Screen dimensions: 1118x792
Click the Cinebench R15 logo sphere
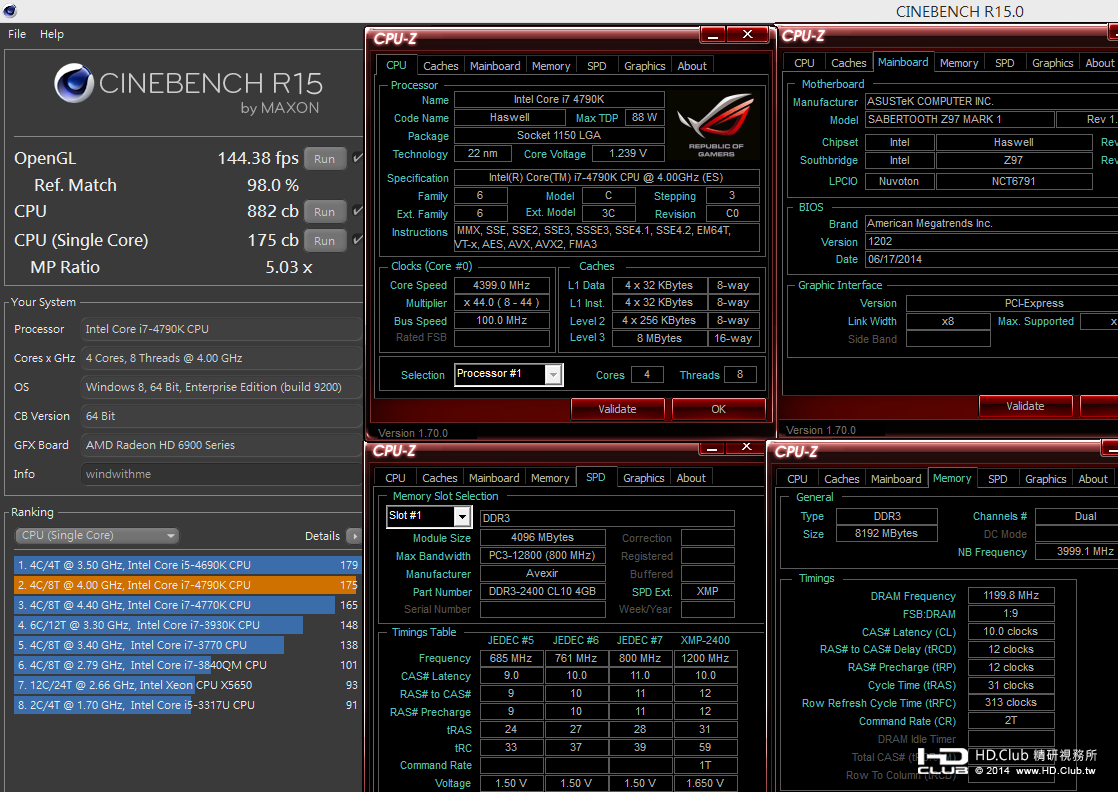pos(74,83)
